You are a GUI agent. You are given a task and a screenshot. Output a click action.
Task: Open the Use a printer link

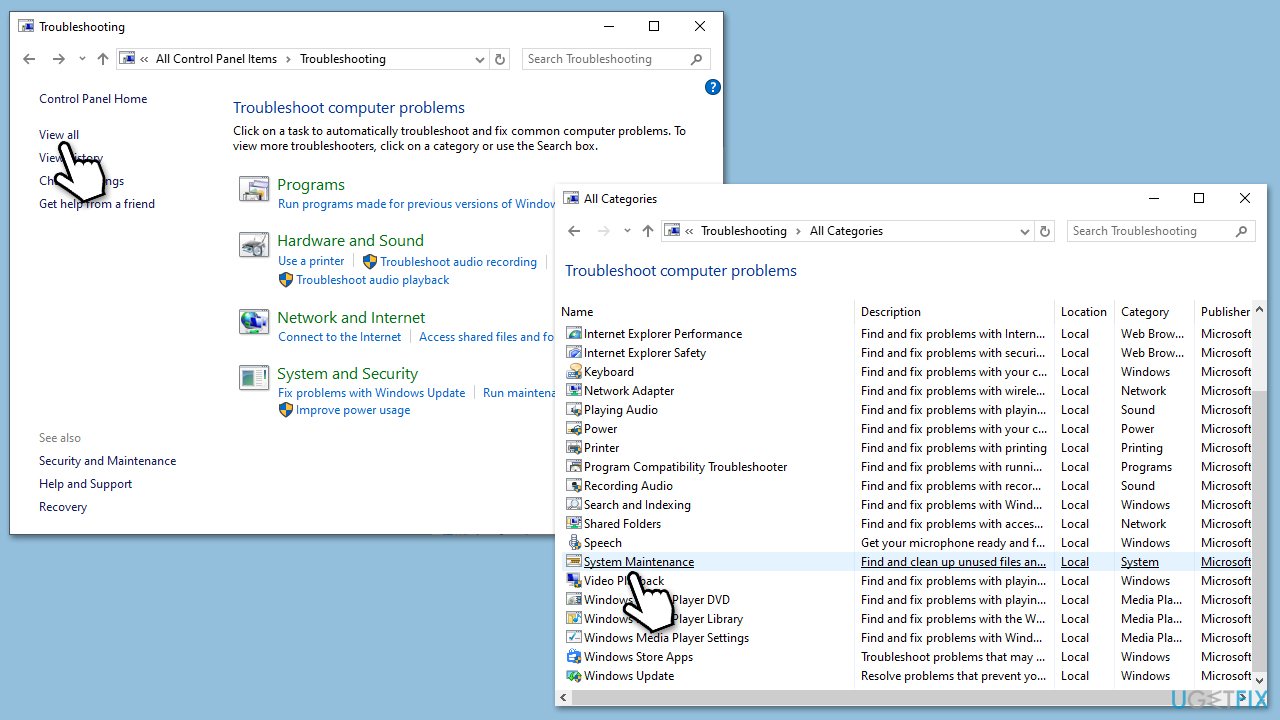(x=311, y=261)
